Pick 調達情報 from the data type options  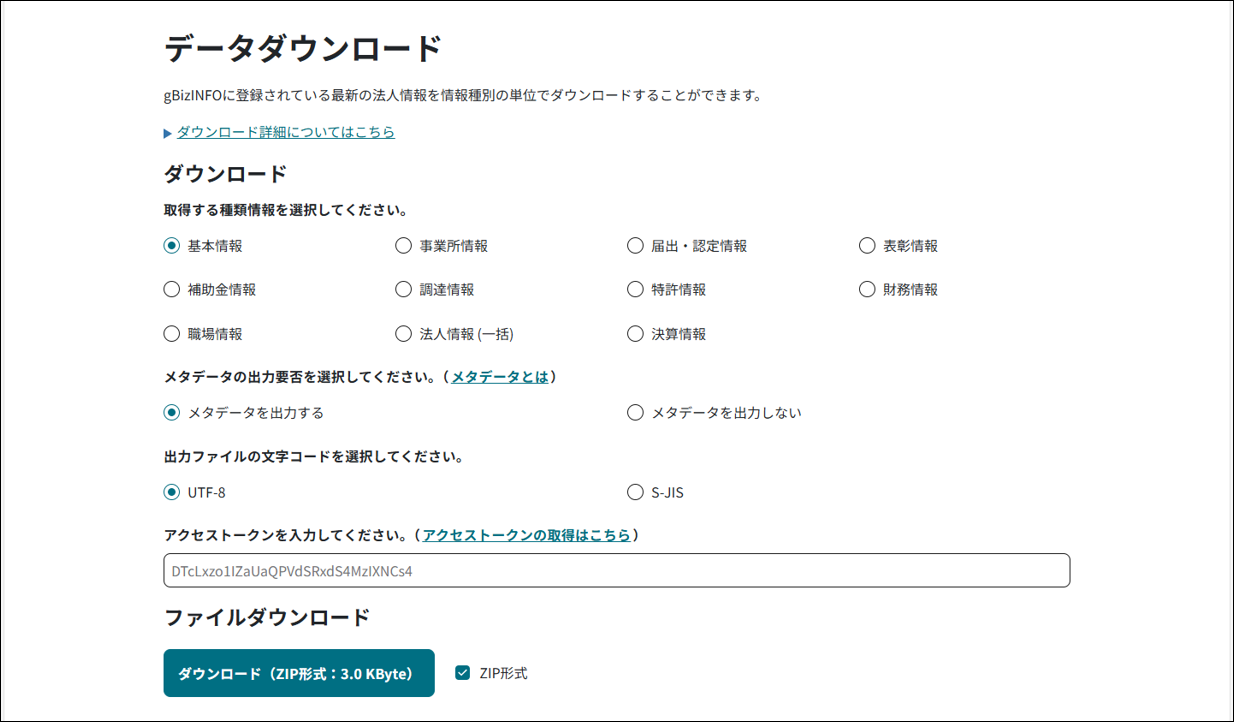coord(404,289)
